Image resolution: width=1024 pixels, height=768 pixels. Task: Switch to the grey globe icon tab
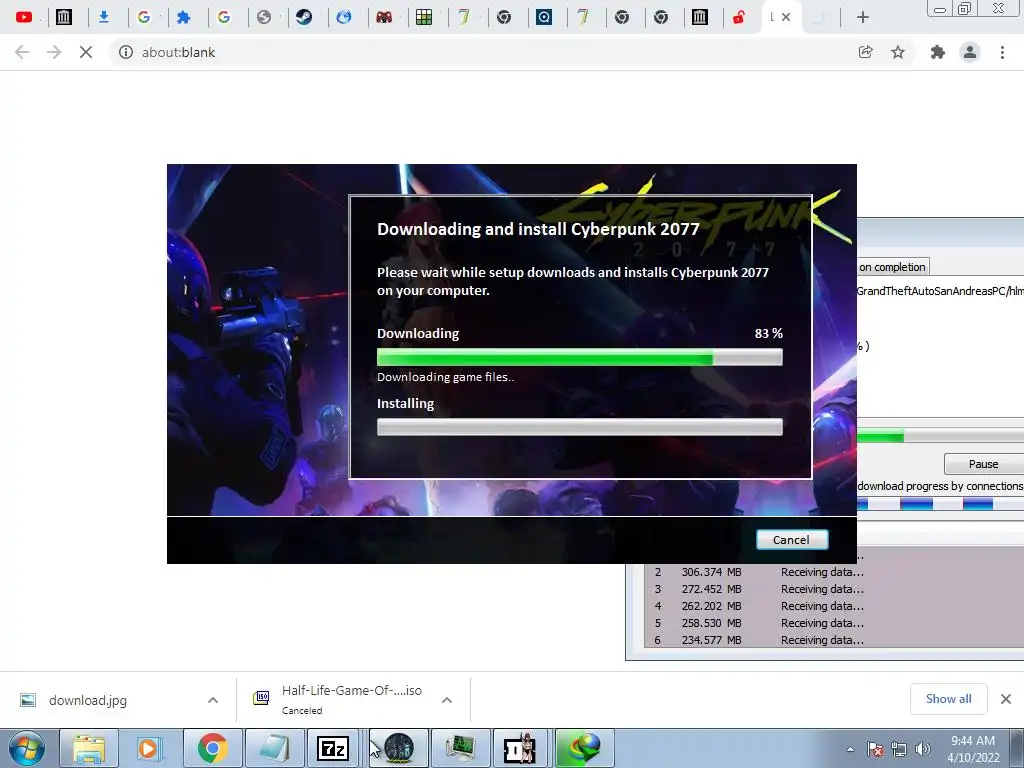264,17
